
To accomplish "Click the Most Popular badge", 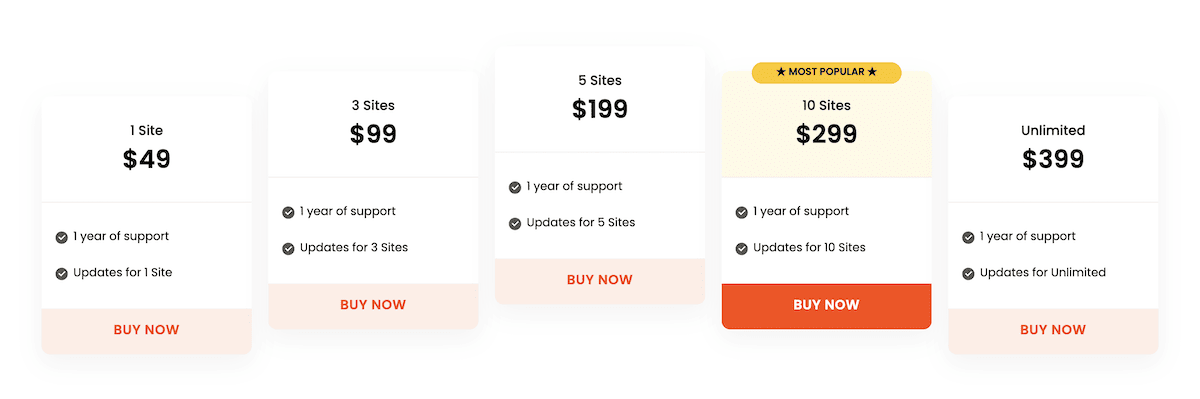I will 826,72.
